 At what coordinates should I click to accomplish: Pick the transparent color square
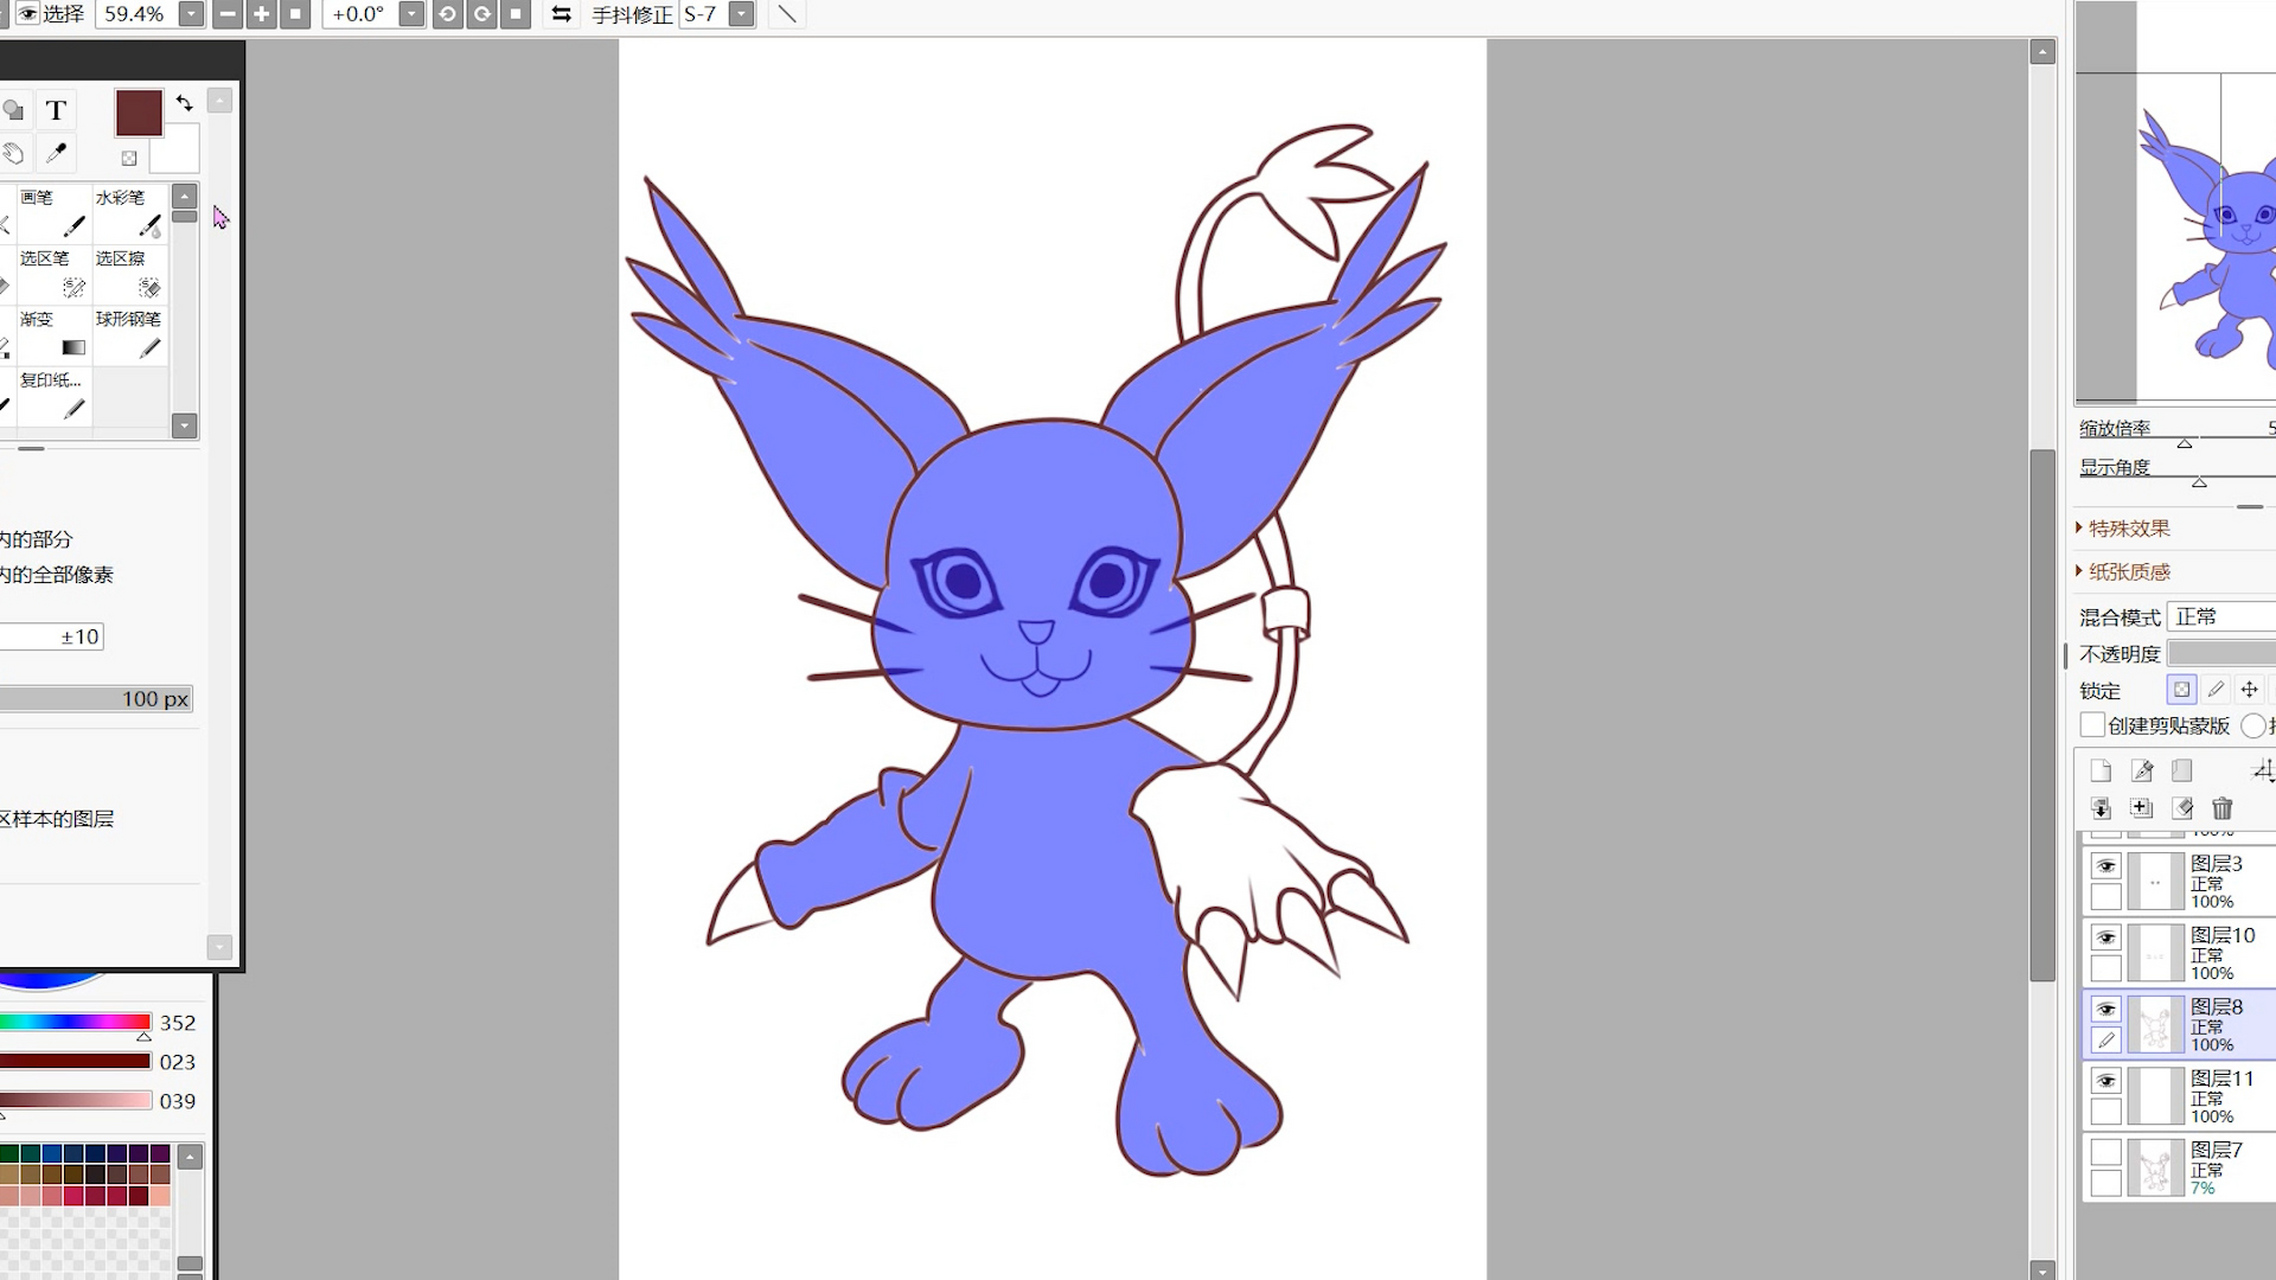[129, 158]
